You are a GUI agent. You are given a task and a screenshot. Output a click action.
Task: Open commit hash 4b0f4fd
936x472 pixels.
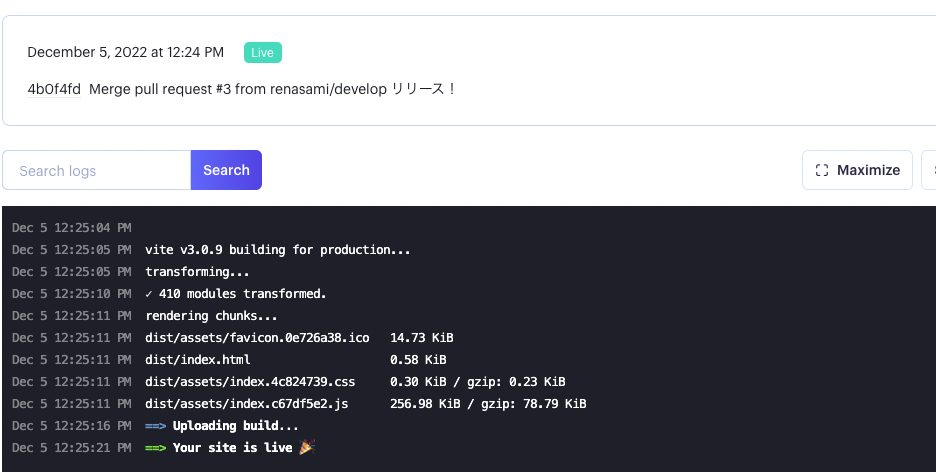click(x=54, y=89)
